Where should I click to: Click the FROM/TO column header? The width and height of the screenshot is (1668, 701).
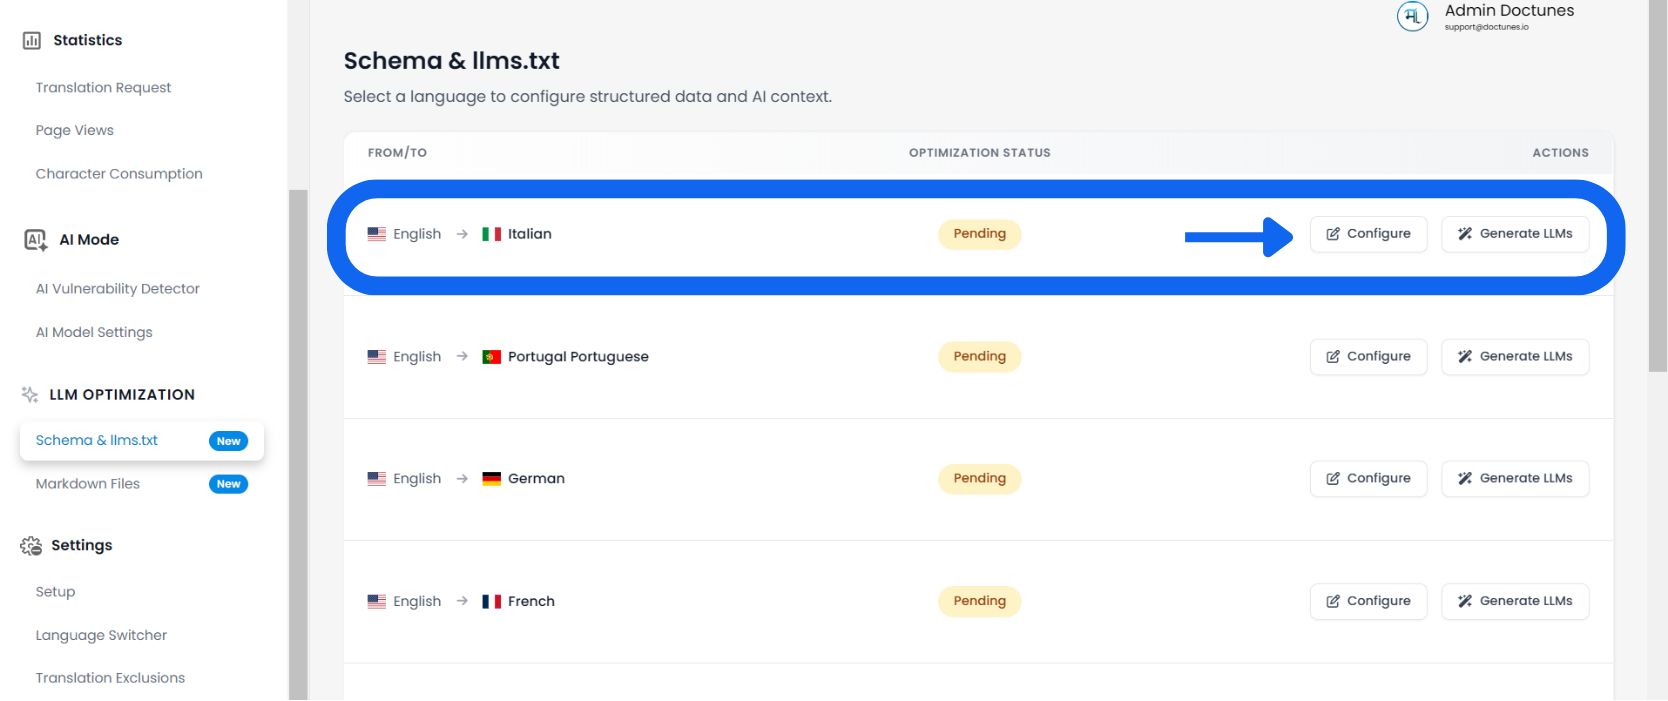[397, 153]
